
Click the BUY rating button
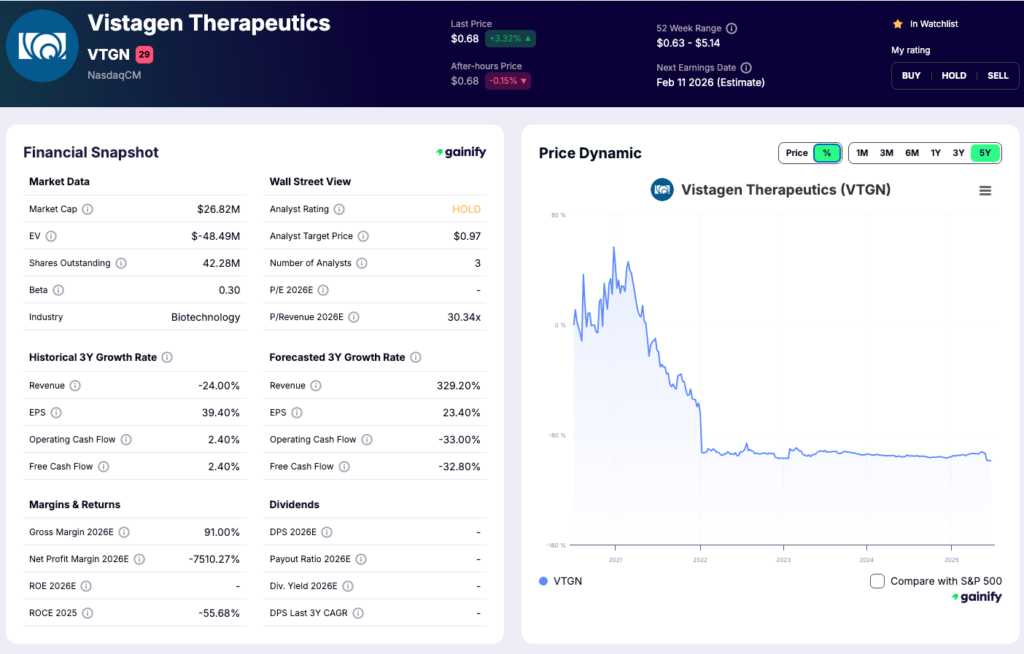click(910, 75)
